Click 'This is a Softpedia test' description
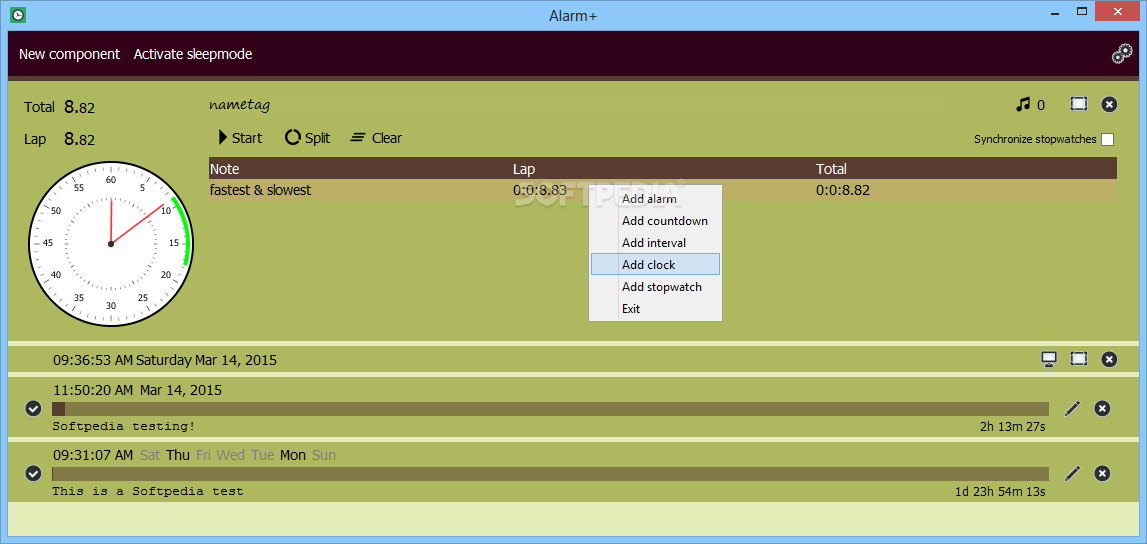The image size is (1147, 544). (x=148, y=491)
